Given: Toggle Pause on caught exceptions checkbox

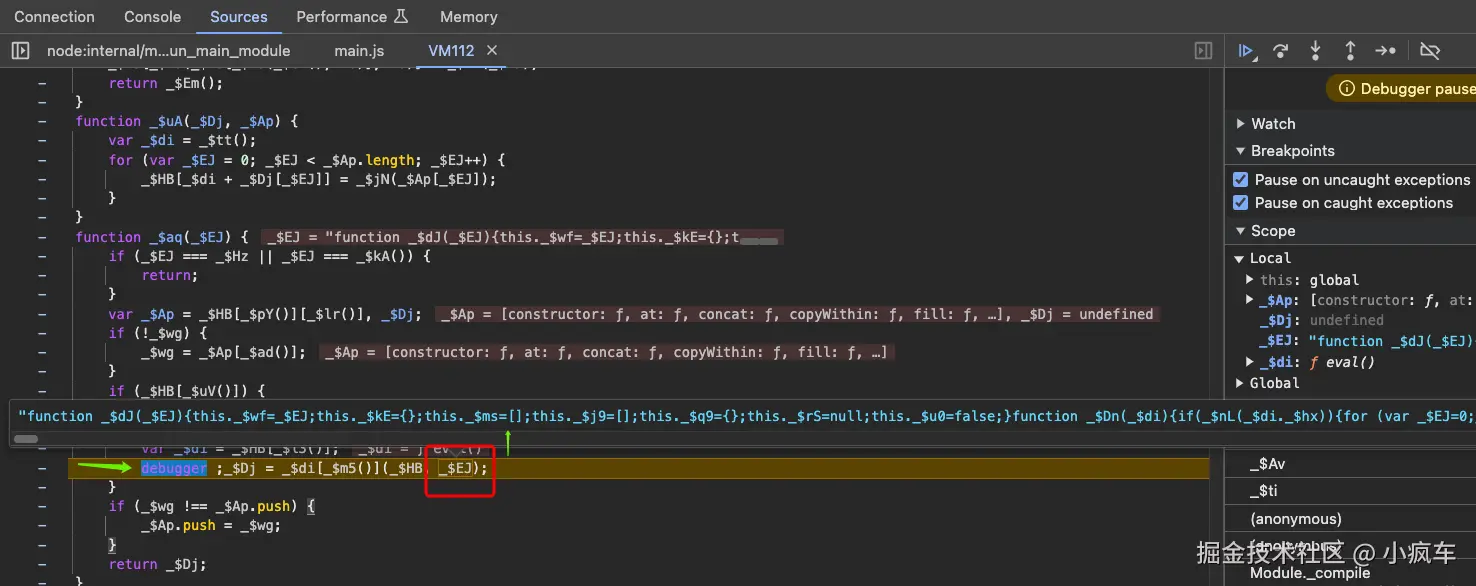Looking at the screenshot, I should (1240, 203).
